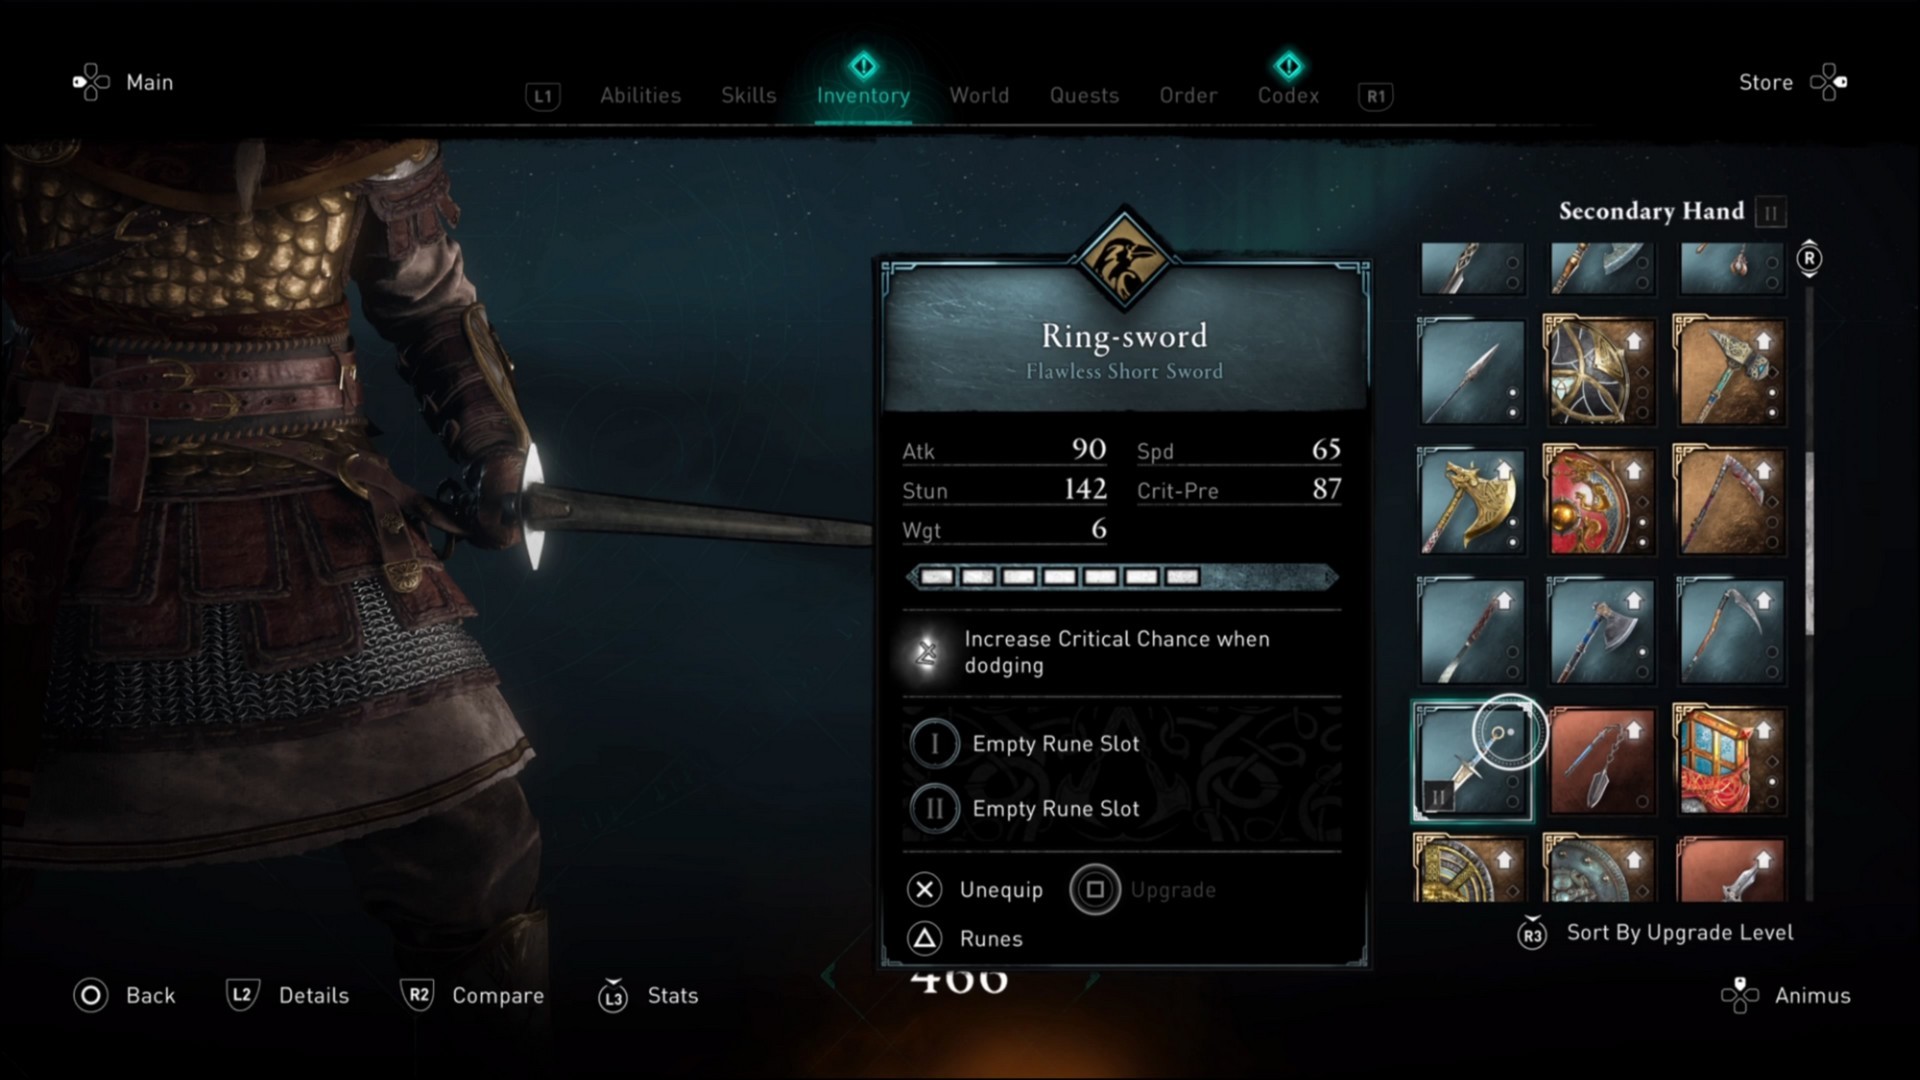Click the weapon upgrade level bar
This screenshot has height=1080, width=1920.
[1122, 577]
